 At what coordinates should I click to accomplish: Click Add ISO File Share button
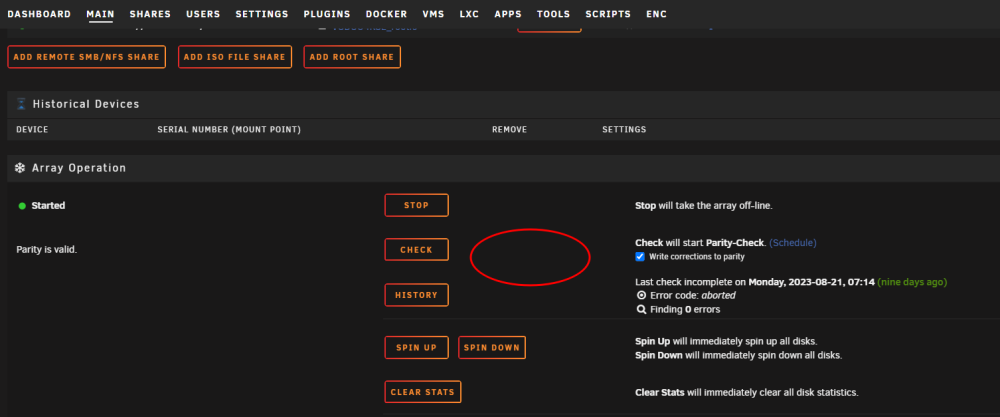[x=235, y=57]
